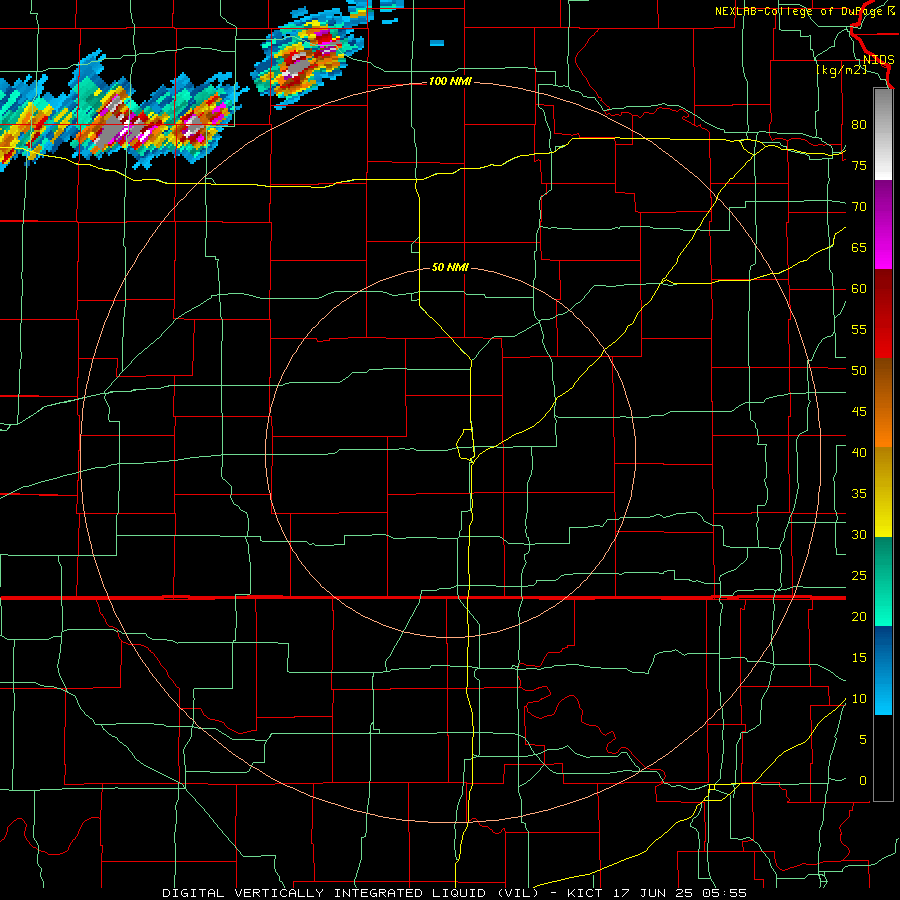Select the 50 value on the VIL scale
This screenshot has height=900, width=900.
tap(859, 370)
